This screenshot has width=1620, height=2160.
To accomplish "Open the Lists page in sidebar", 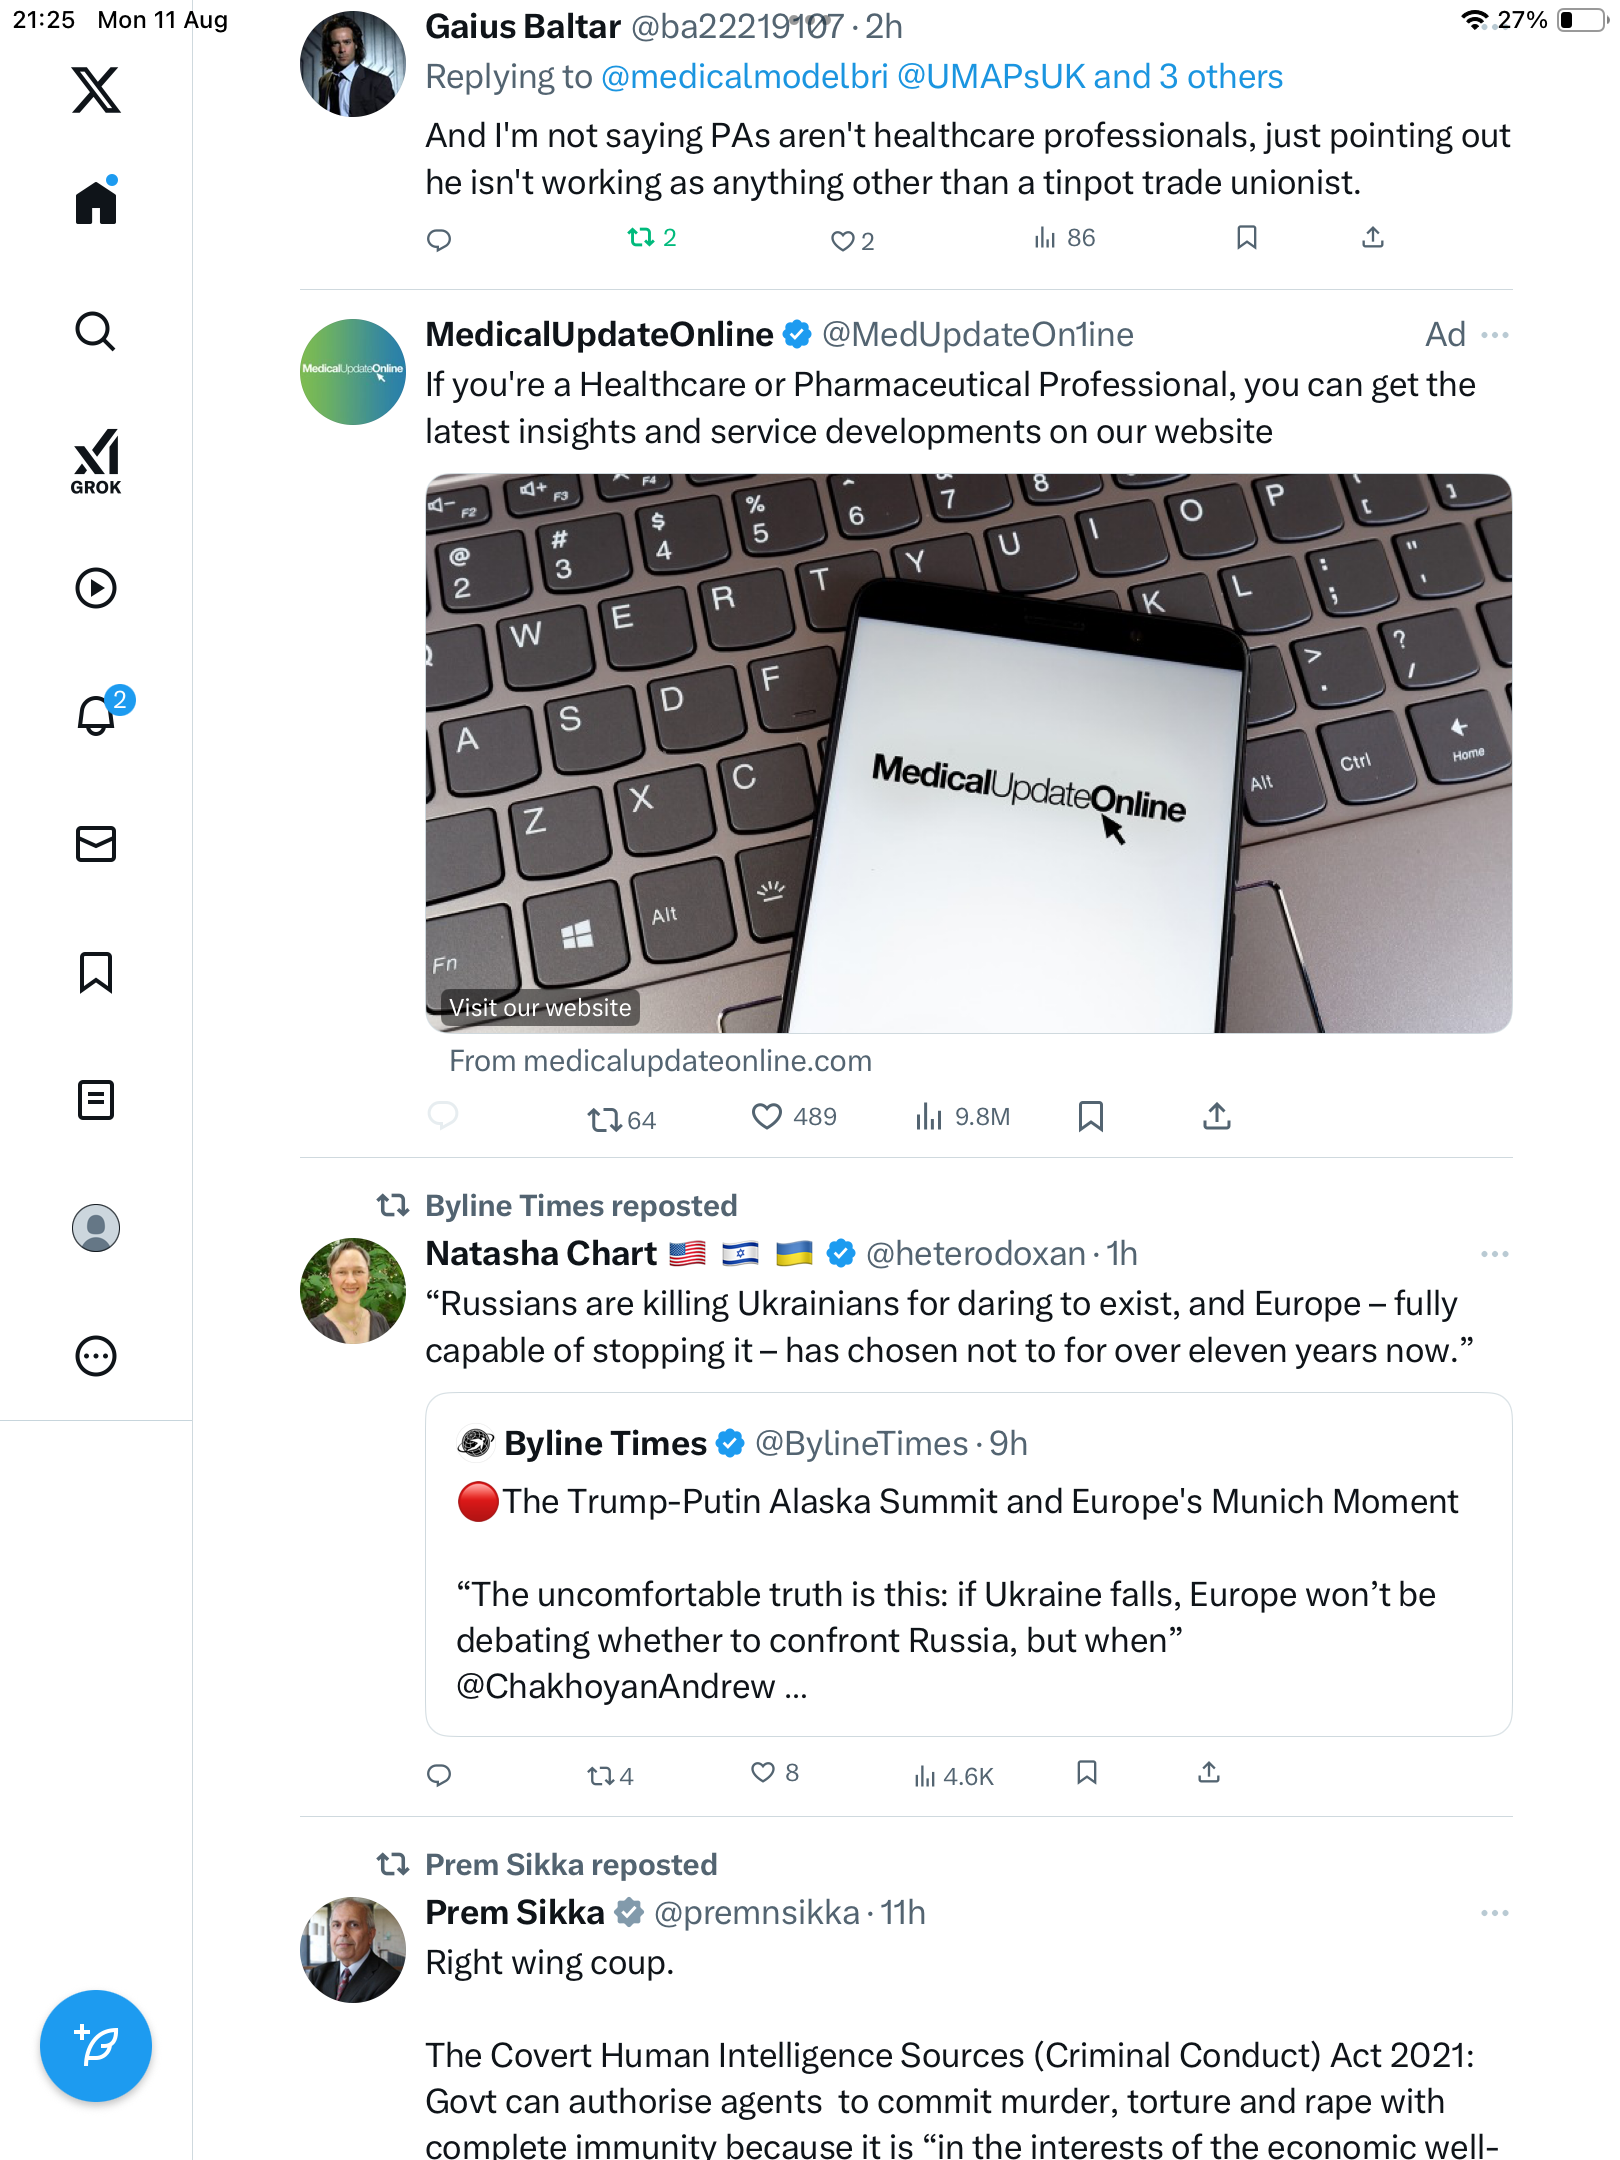I will click(96, 1100).
